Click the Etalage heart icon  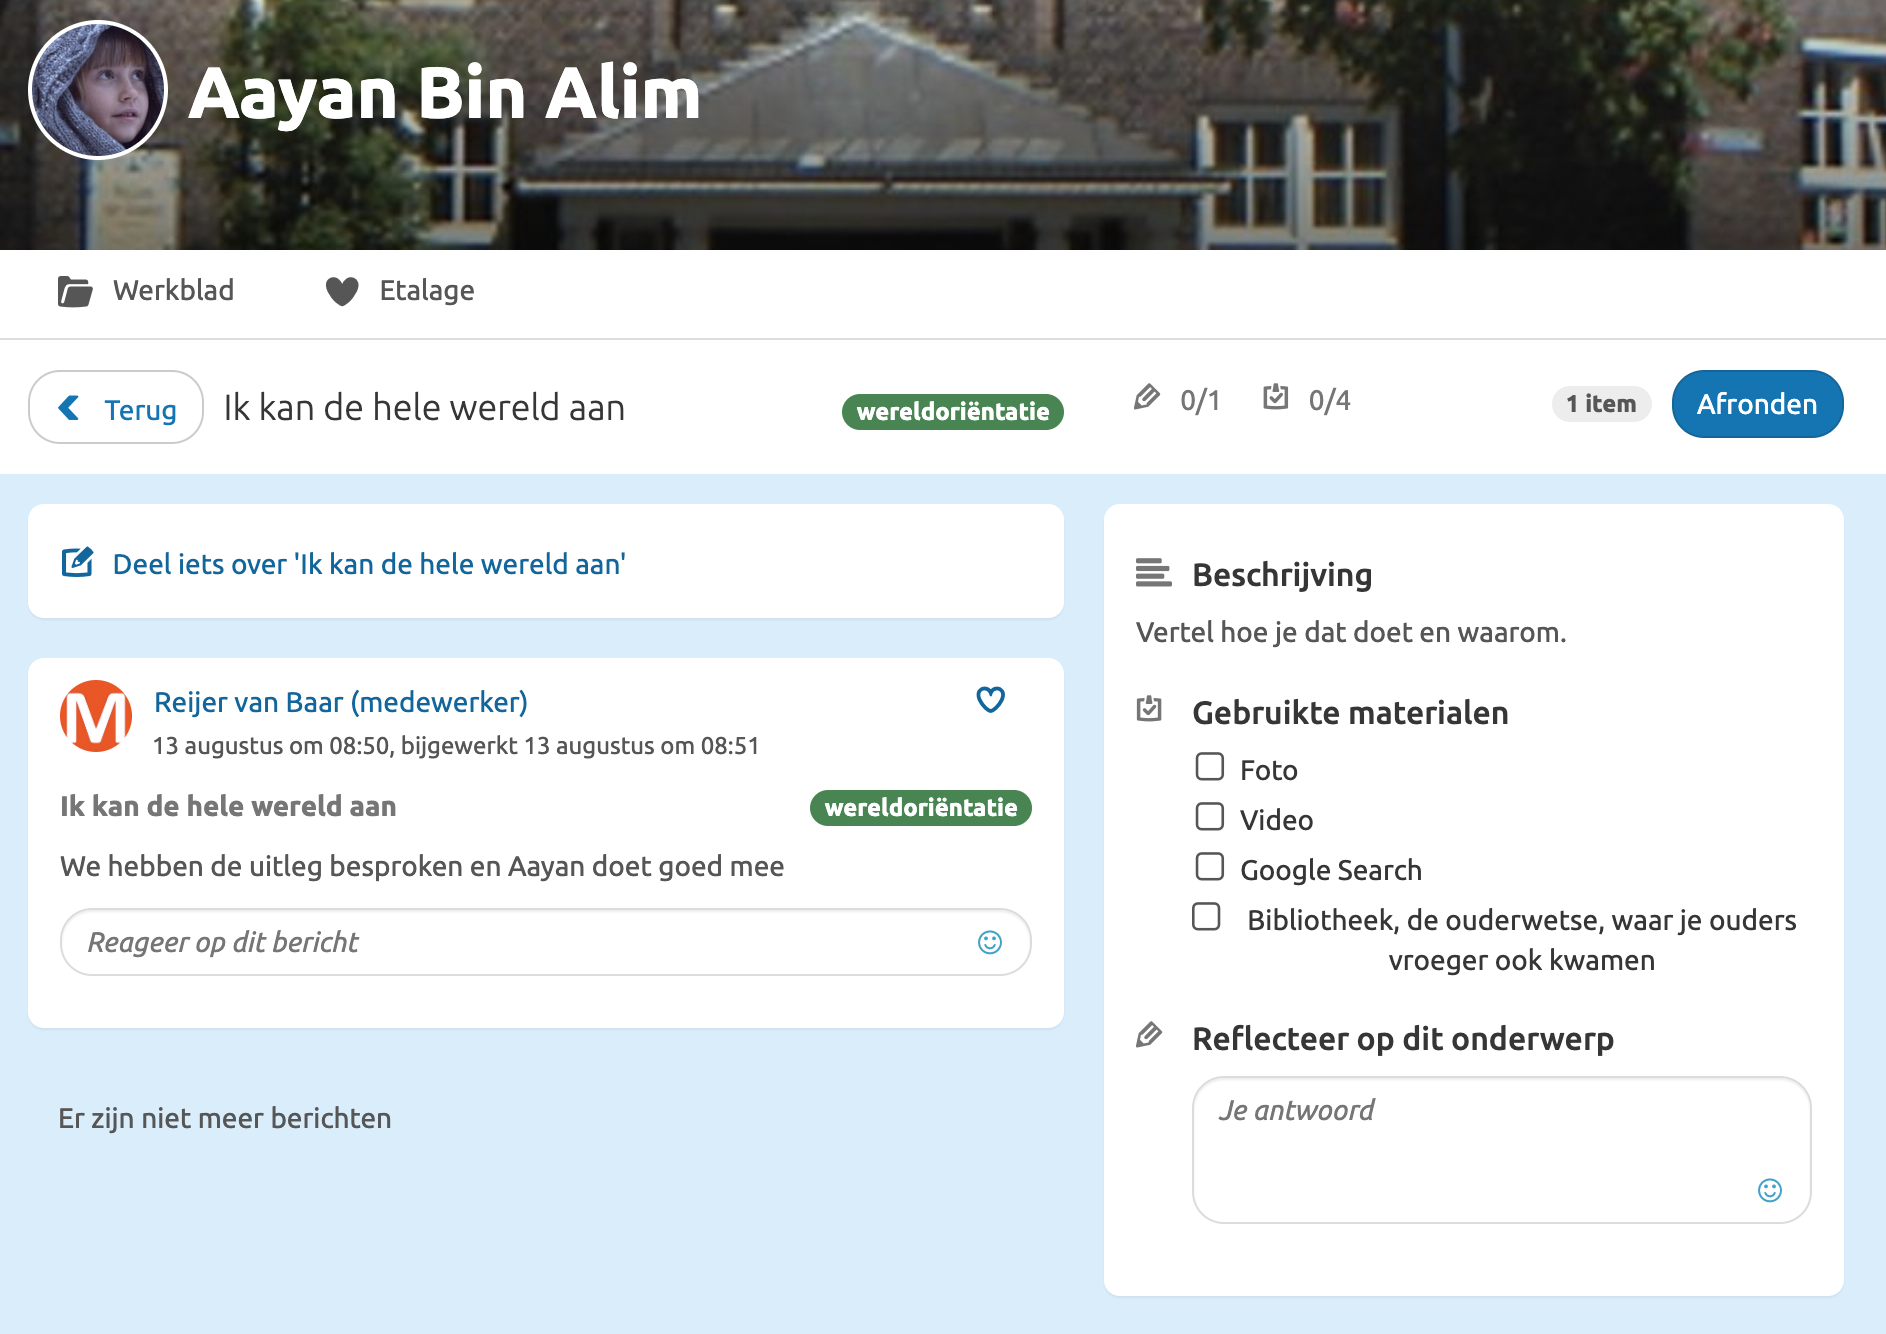click(x=343, y=290)
